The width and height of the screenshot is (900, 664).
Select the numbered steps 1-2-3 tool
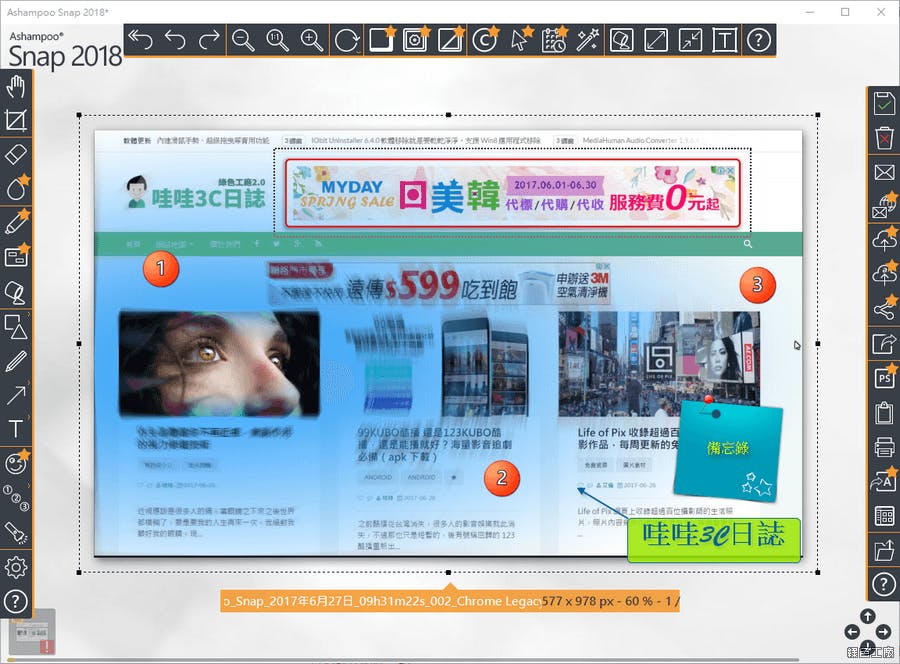pos(15,498)
